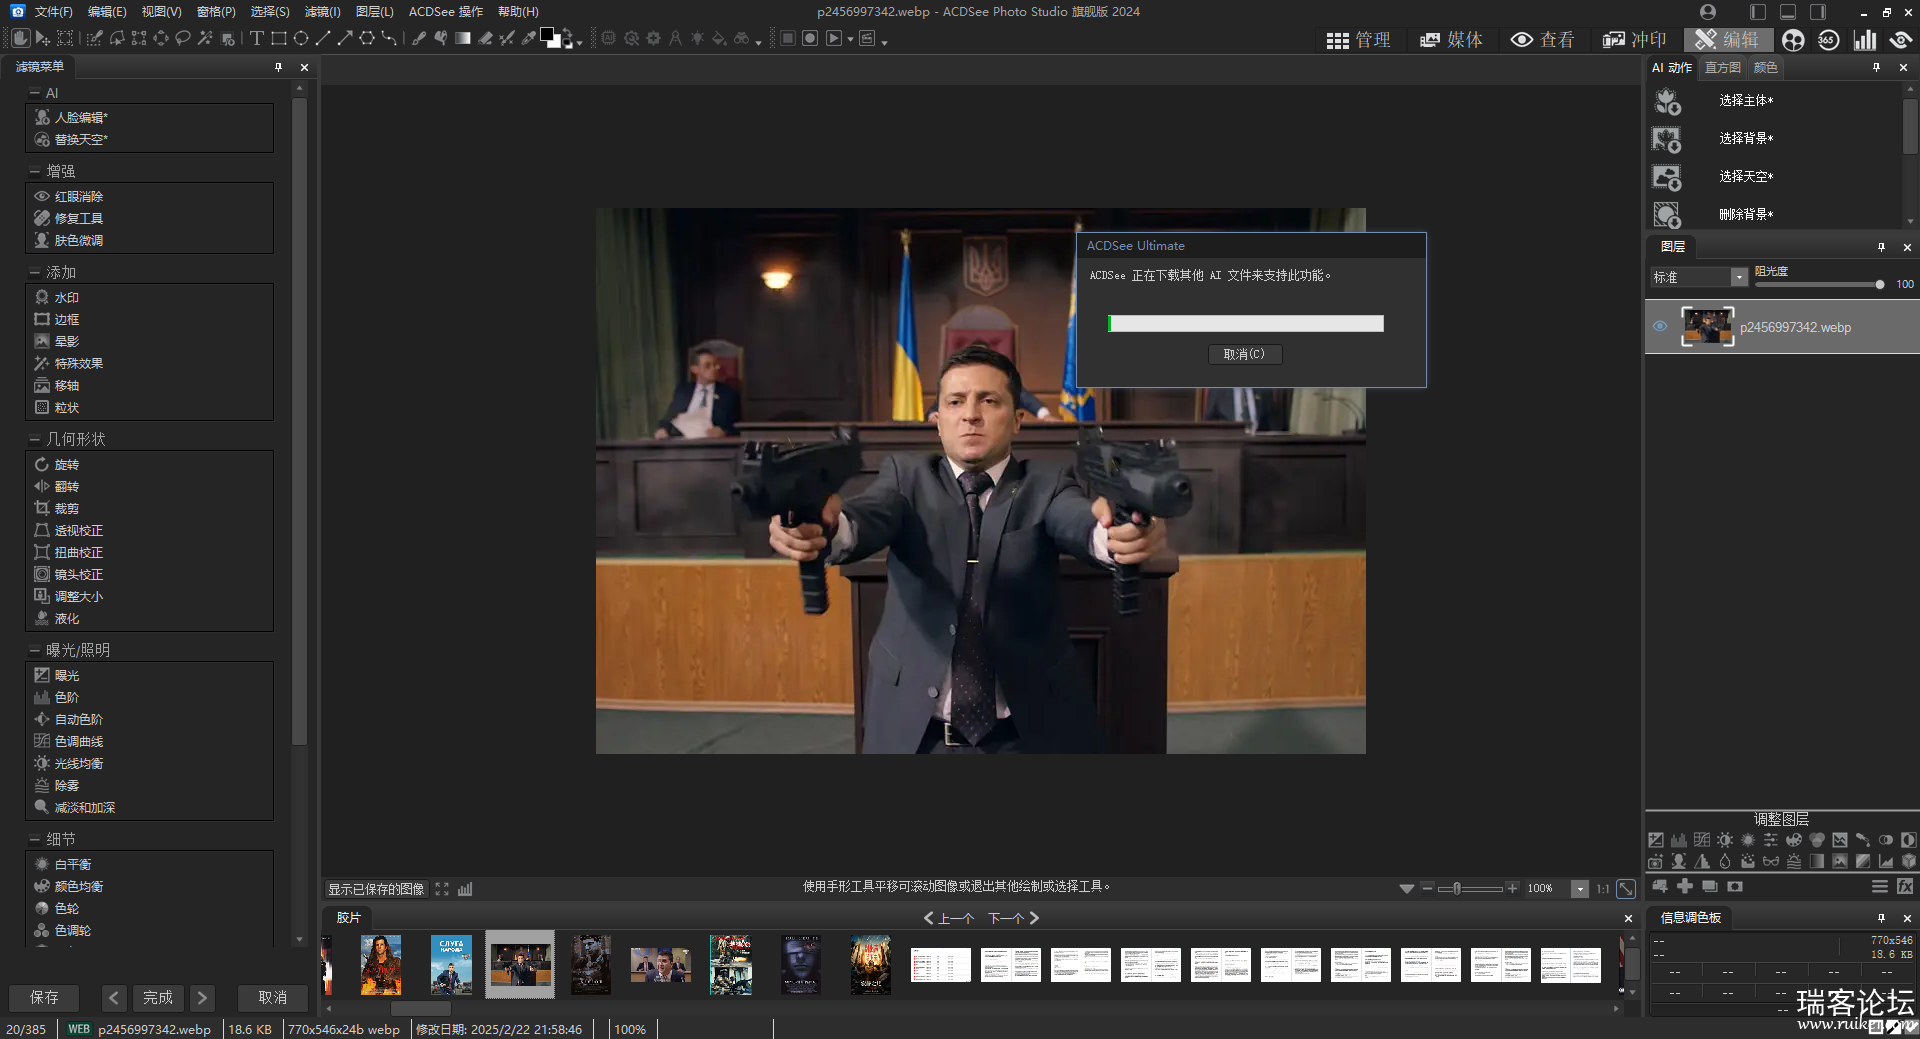Toggle fit image to window button

[x=1627, y=888]
